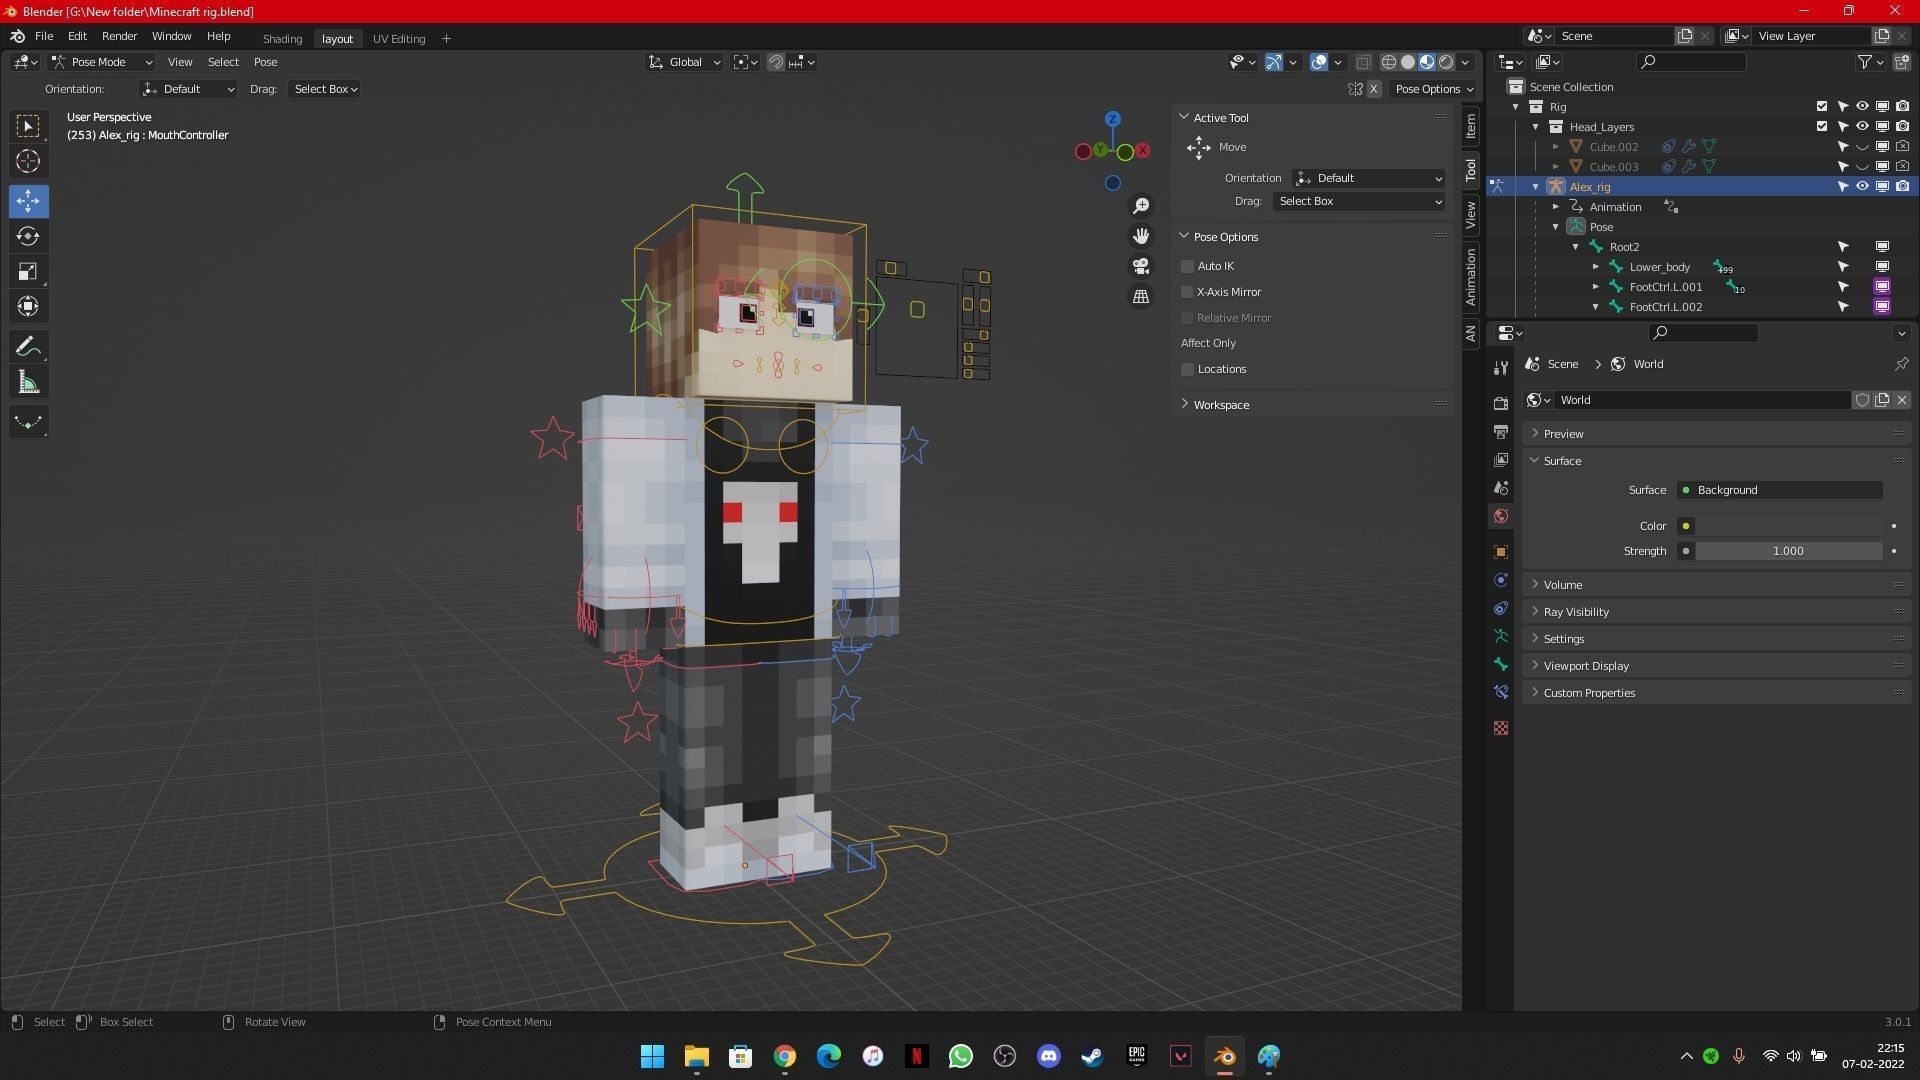Open Drag Select Box dropdown in header
1920x1080 pixels.
click(x=325, y=89)
